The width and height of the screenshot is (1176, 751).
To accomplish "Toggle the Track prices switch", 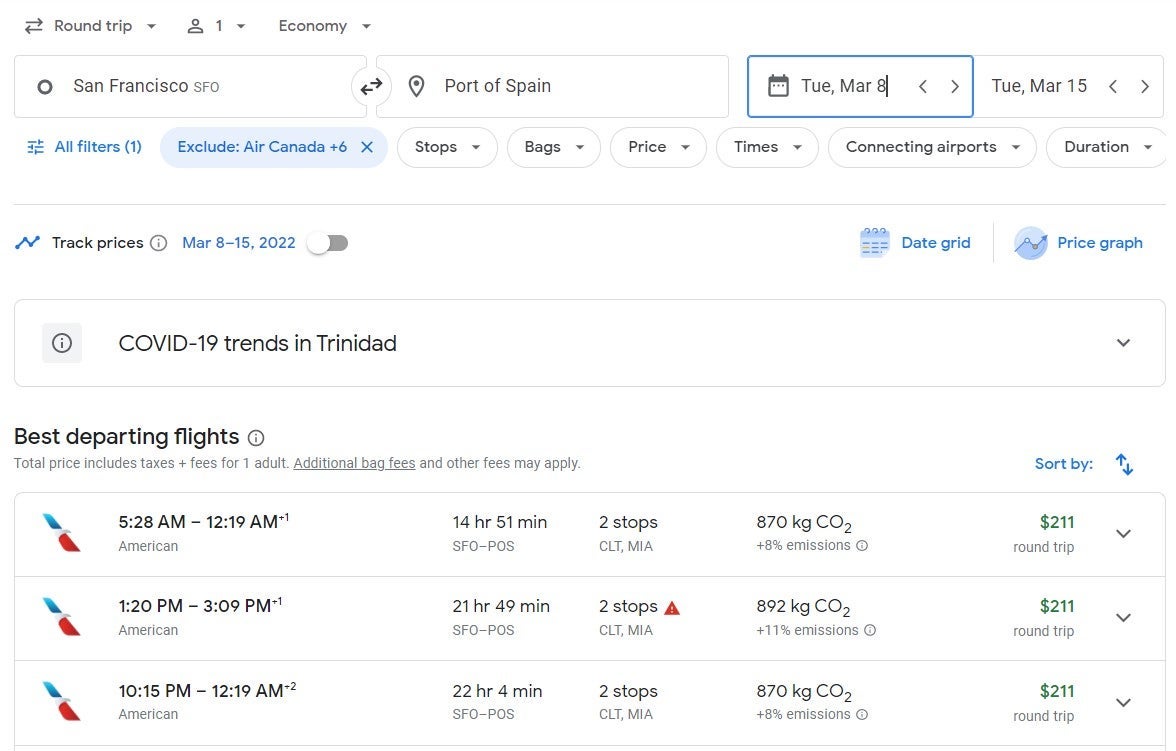I will click(328, 243).
